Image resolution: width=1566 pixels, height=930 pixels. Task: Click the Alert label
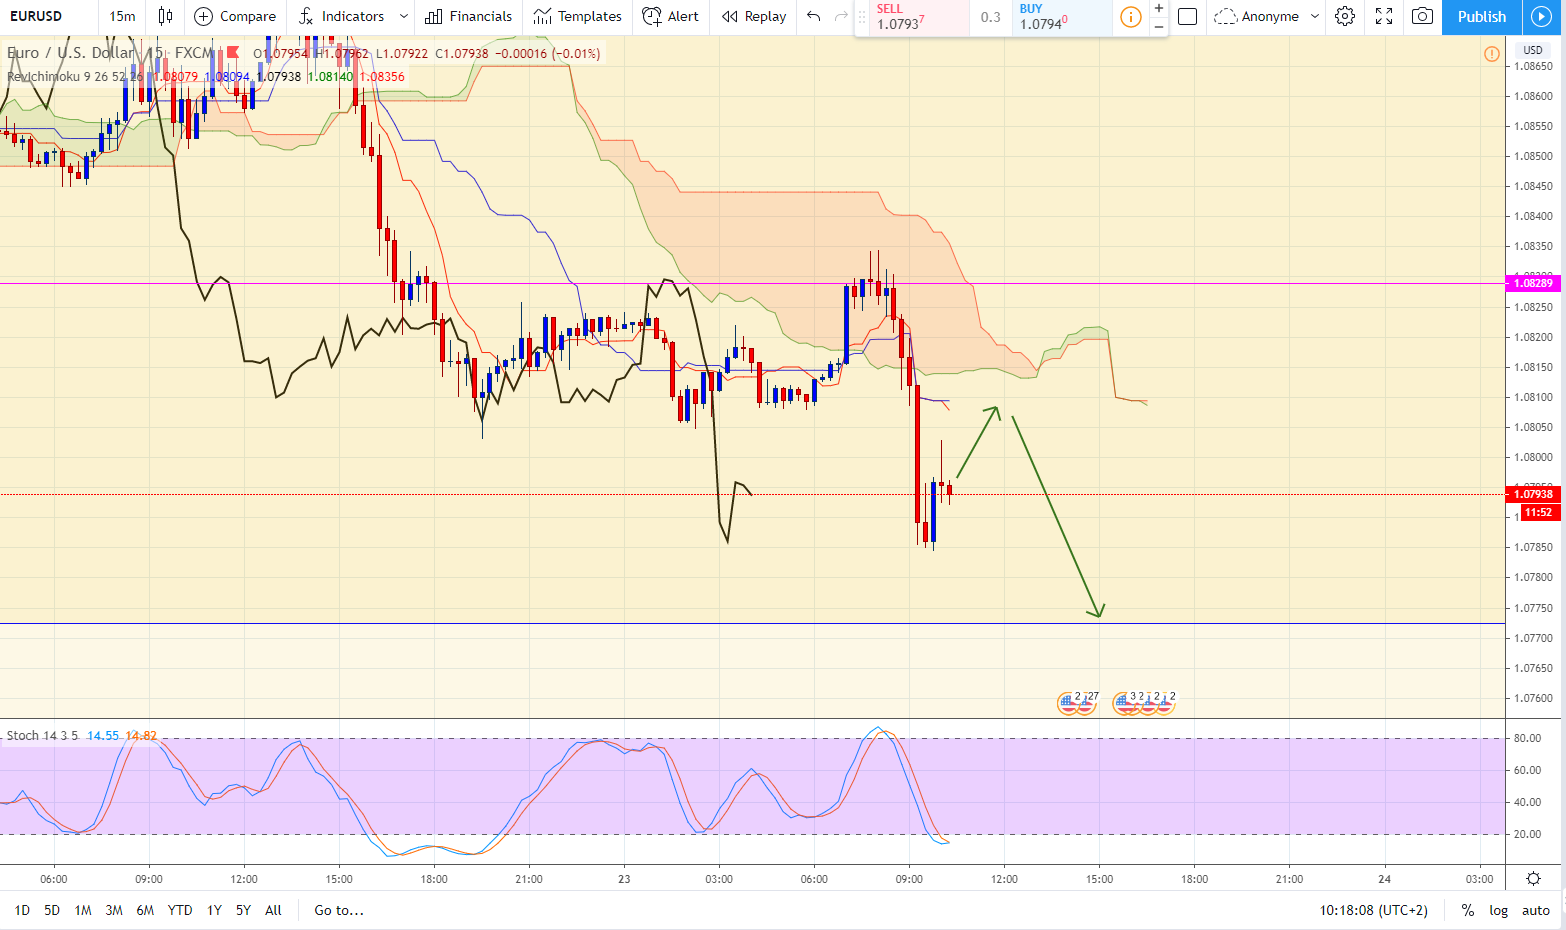pos(683,16)
